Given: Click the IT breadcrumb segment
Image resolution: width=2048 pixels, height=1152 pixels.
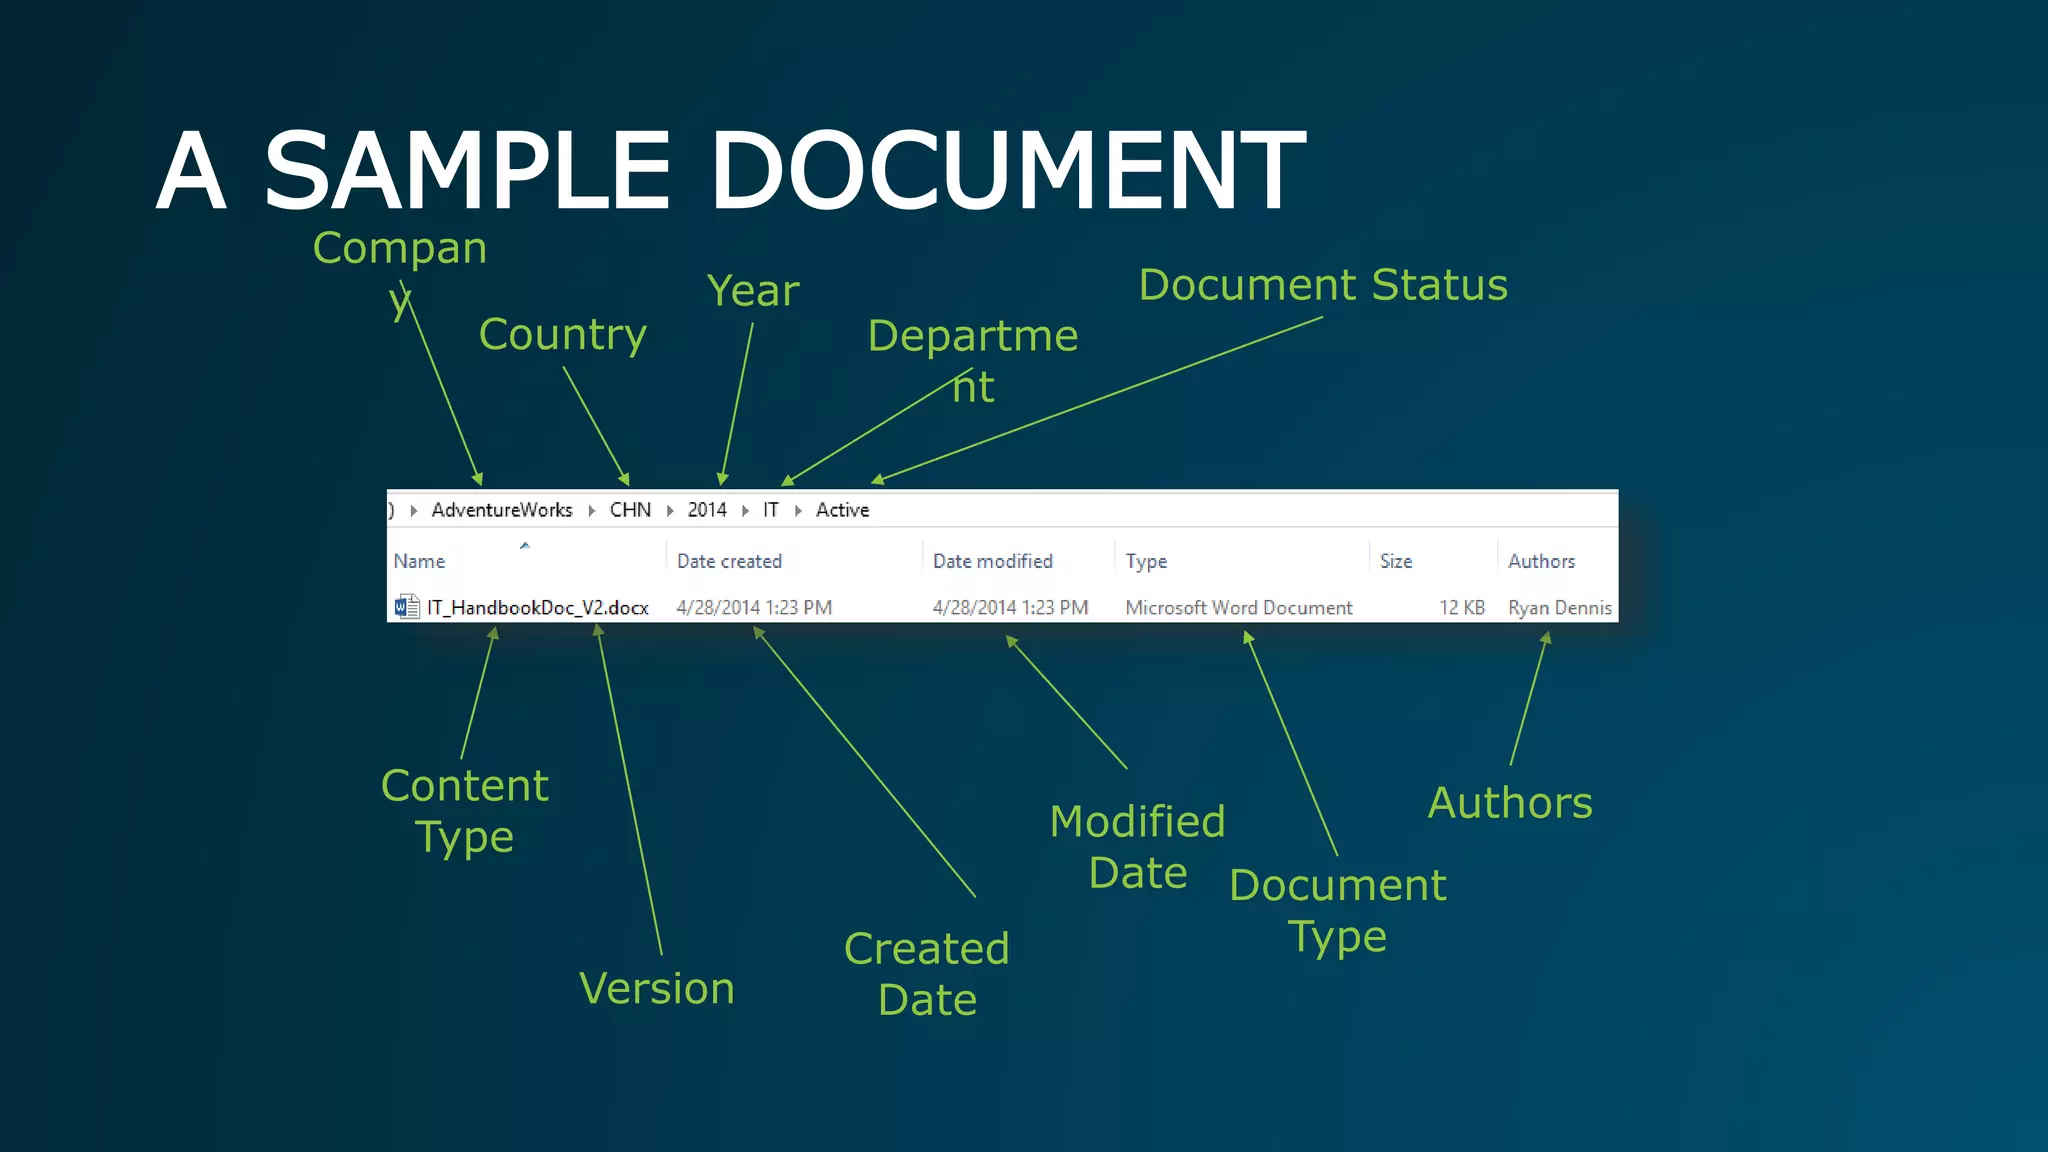Looking at the screenshot, I should 771,510.
